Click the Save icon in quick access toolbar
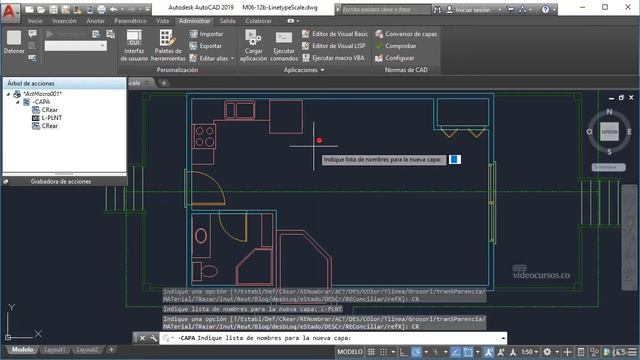Viewport: 640px width, 360px height. [x=53, y=9]
